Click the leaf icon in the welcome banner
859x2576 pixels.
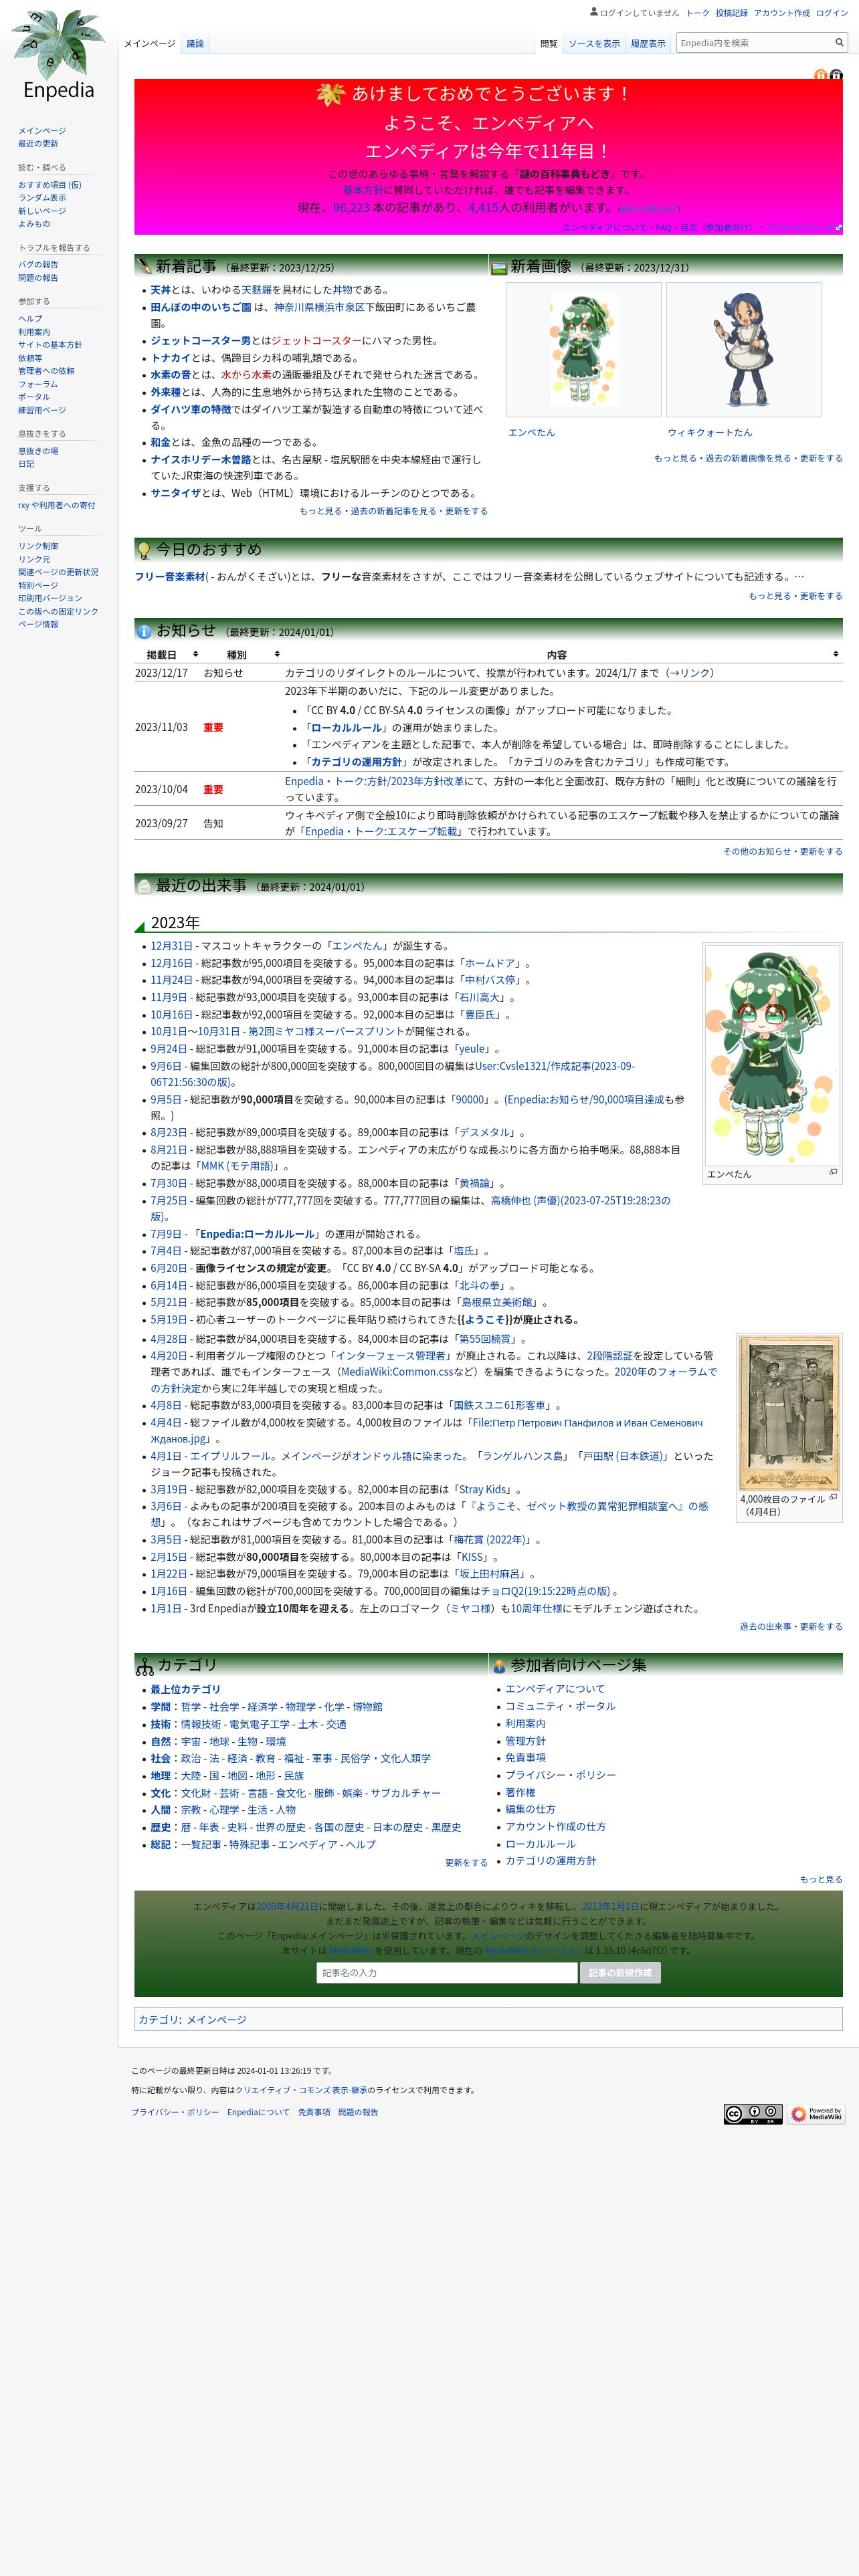click(x=330, y=94)
